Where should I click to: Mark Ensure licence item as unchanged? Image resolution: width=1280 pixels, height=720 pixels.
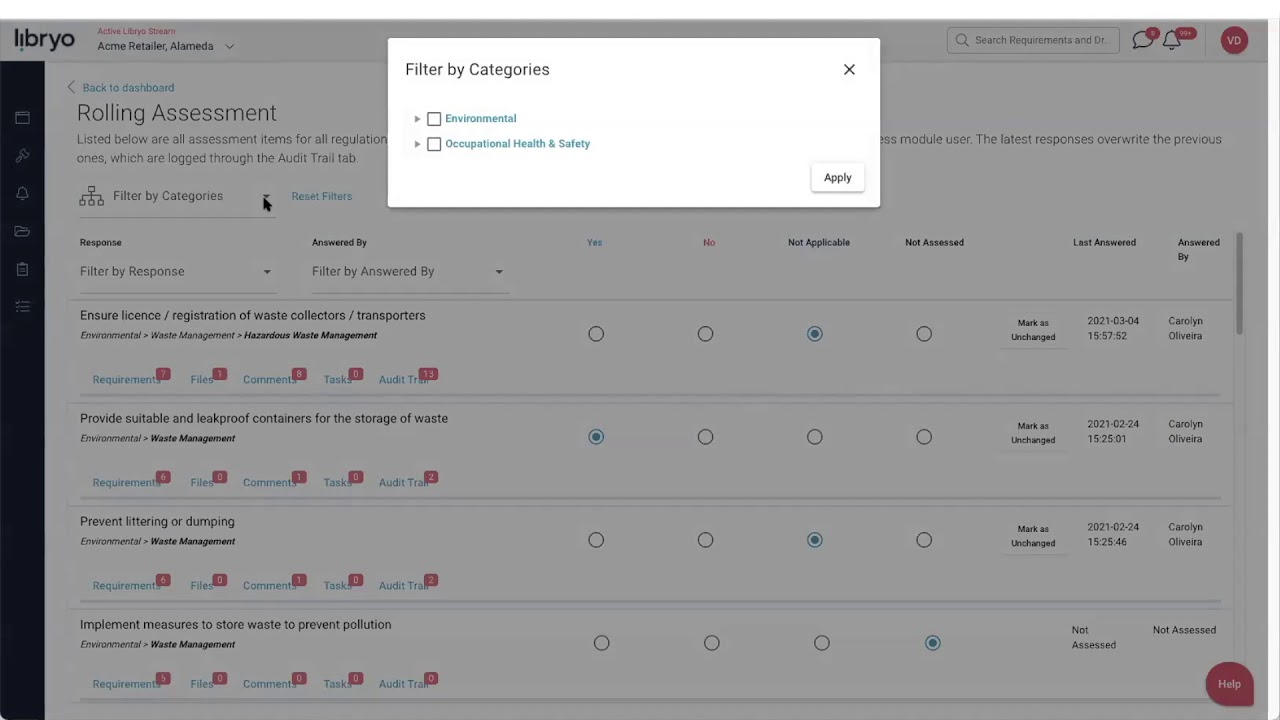1033,330
